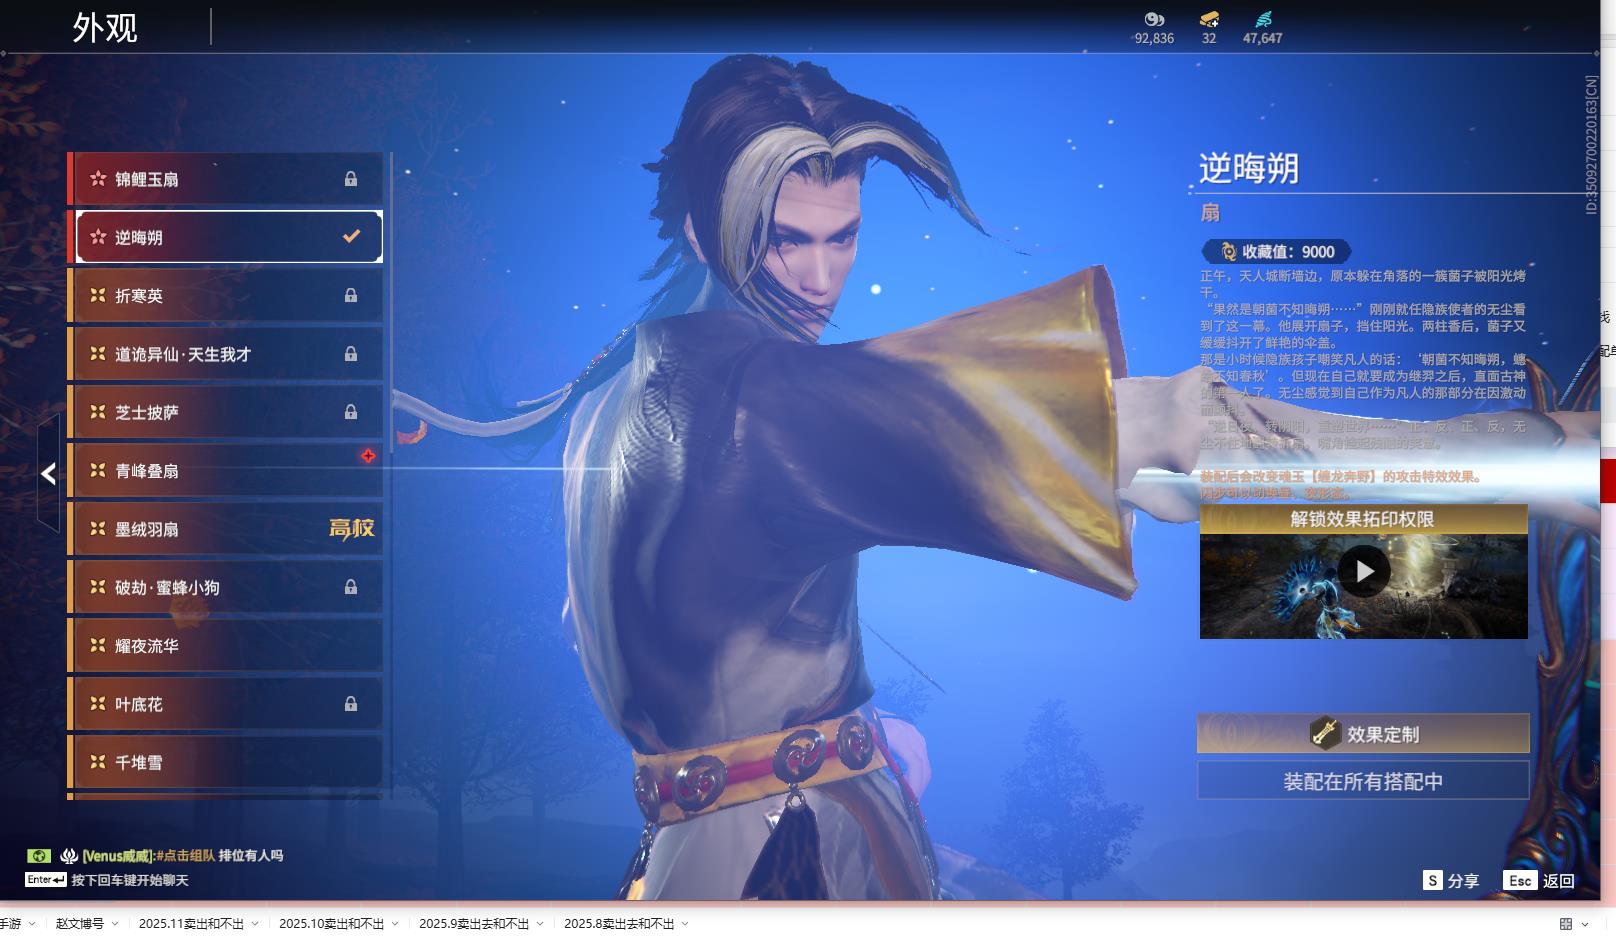This screenshot has height=939, width=1616.
Task: Click the 外观 page title
Action: click(105, 28)
